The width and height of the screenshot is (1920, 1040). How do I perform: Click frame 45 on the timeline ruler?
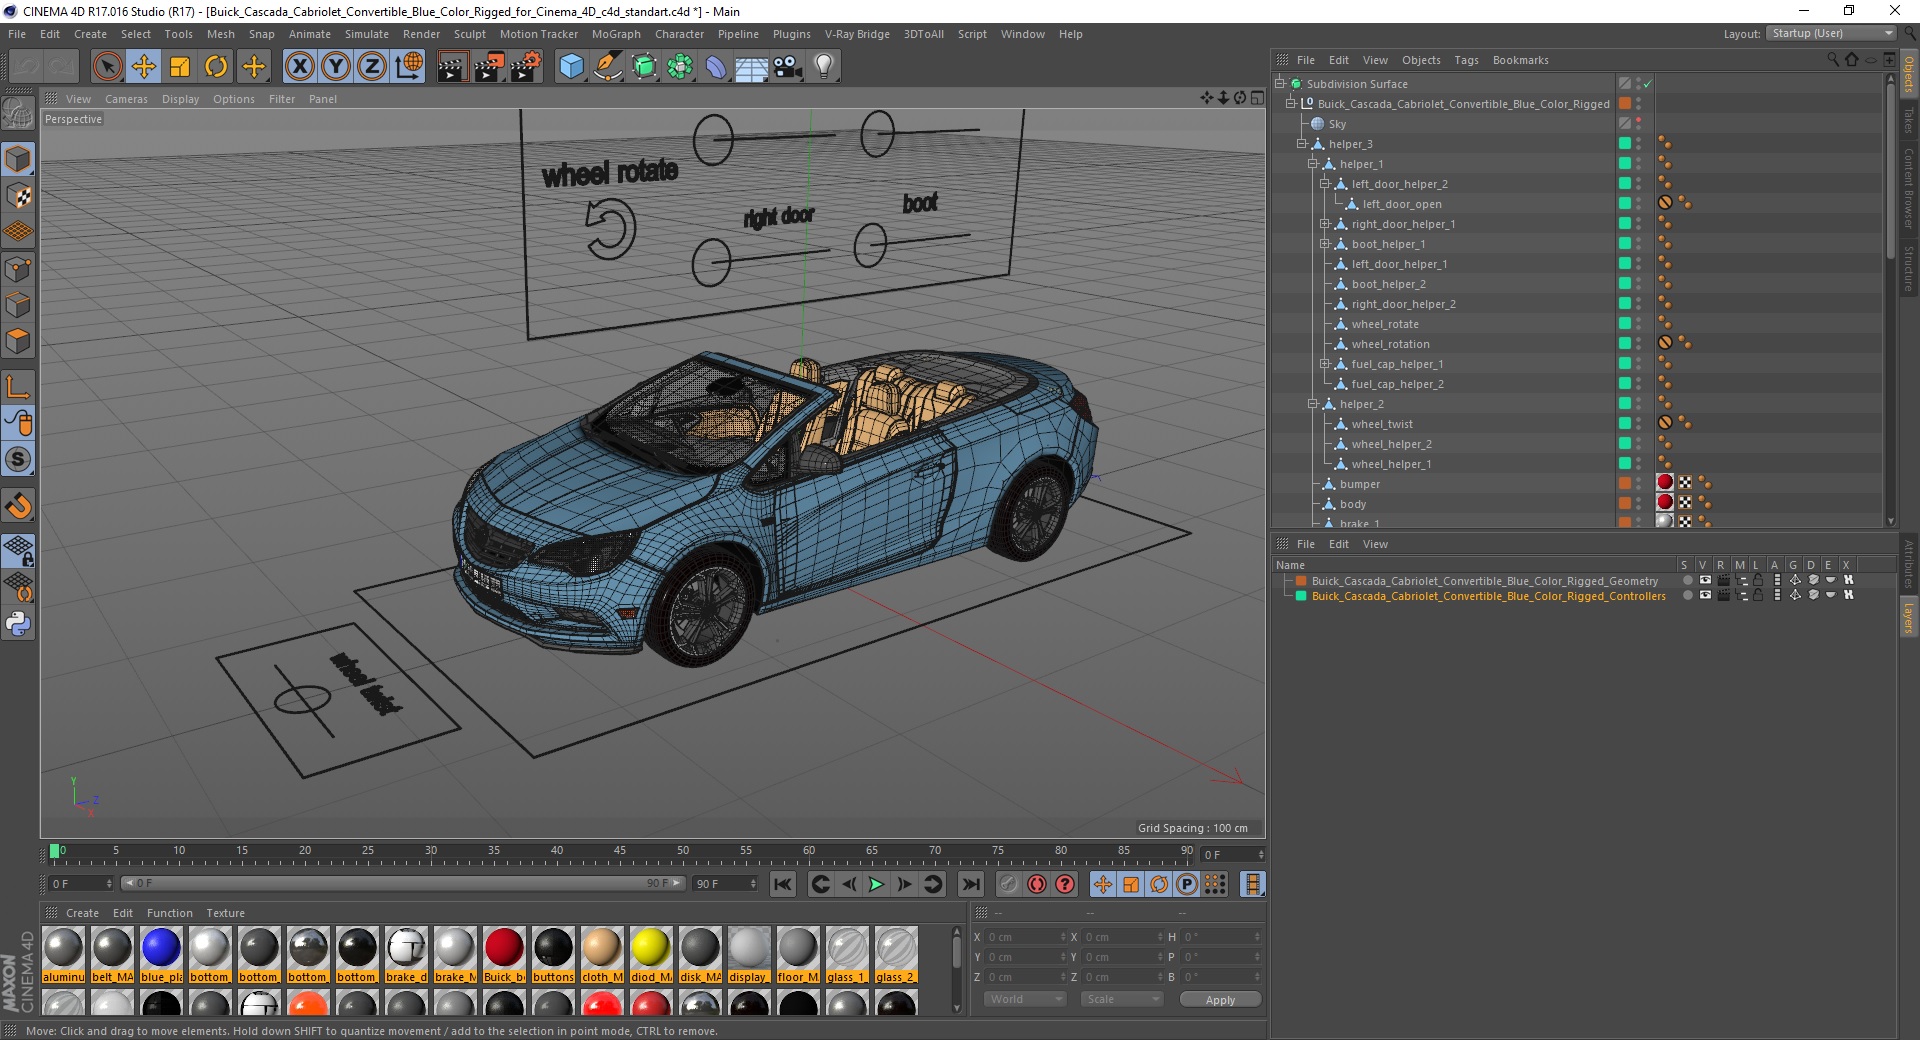(620, 853)
